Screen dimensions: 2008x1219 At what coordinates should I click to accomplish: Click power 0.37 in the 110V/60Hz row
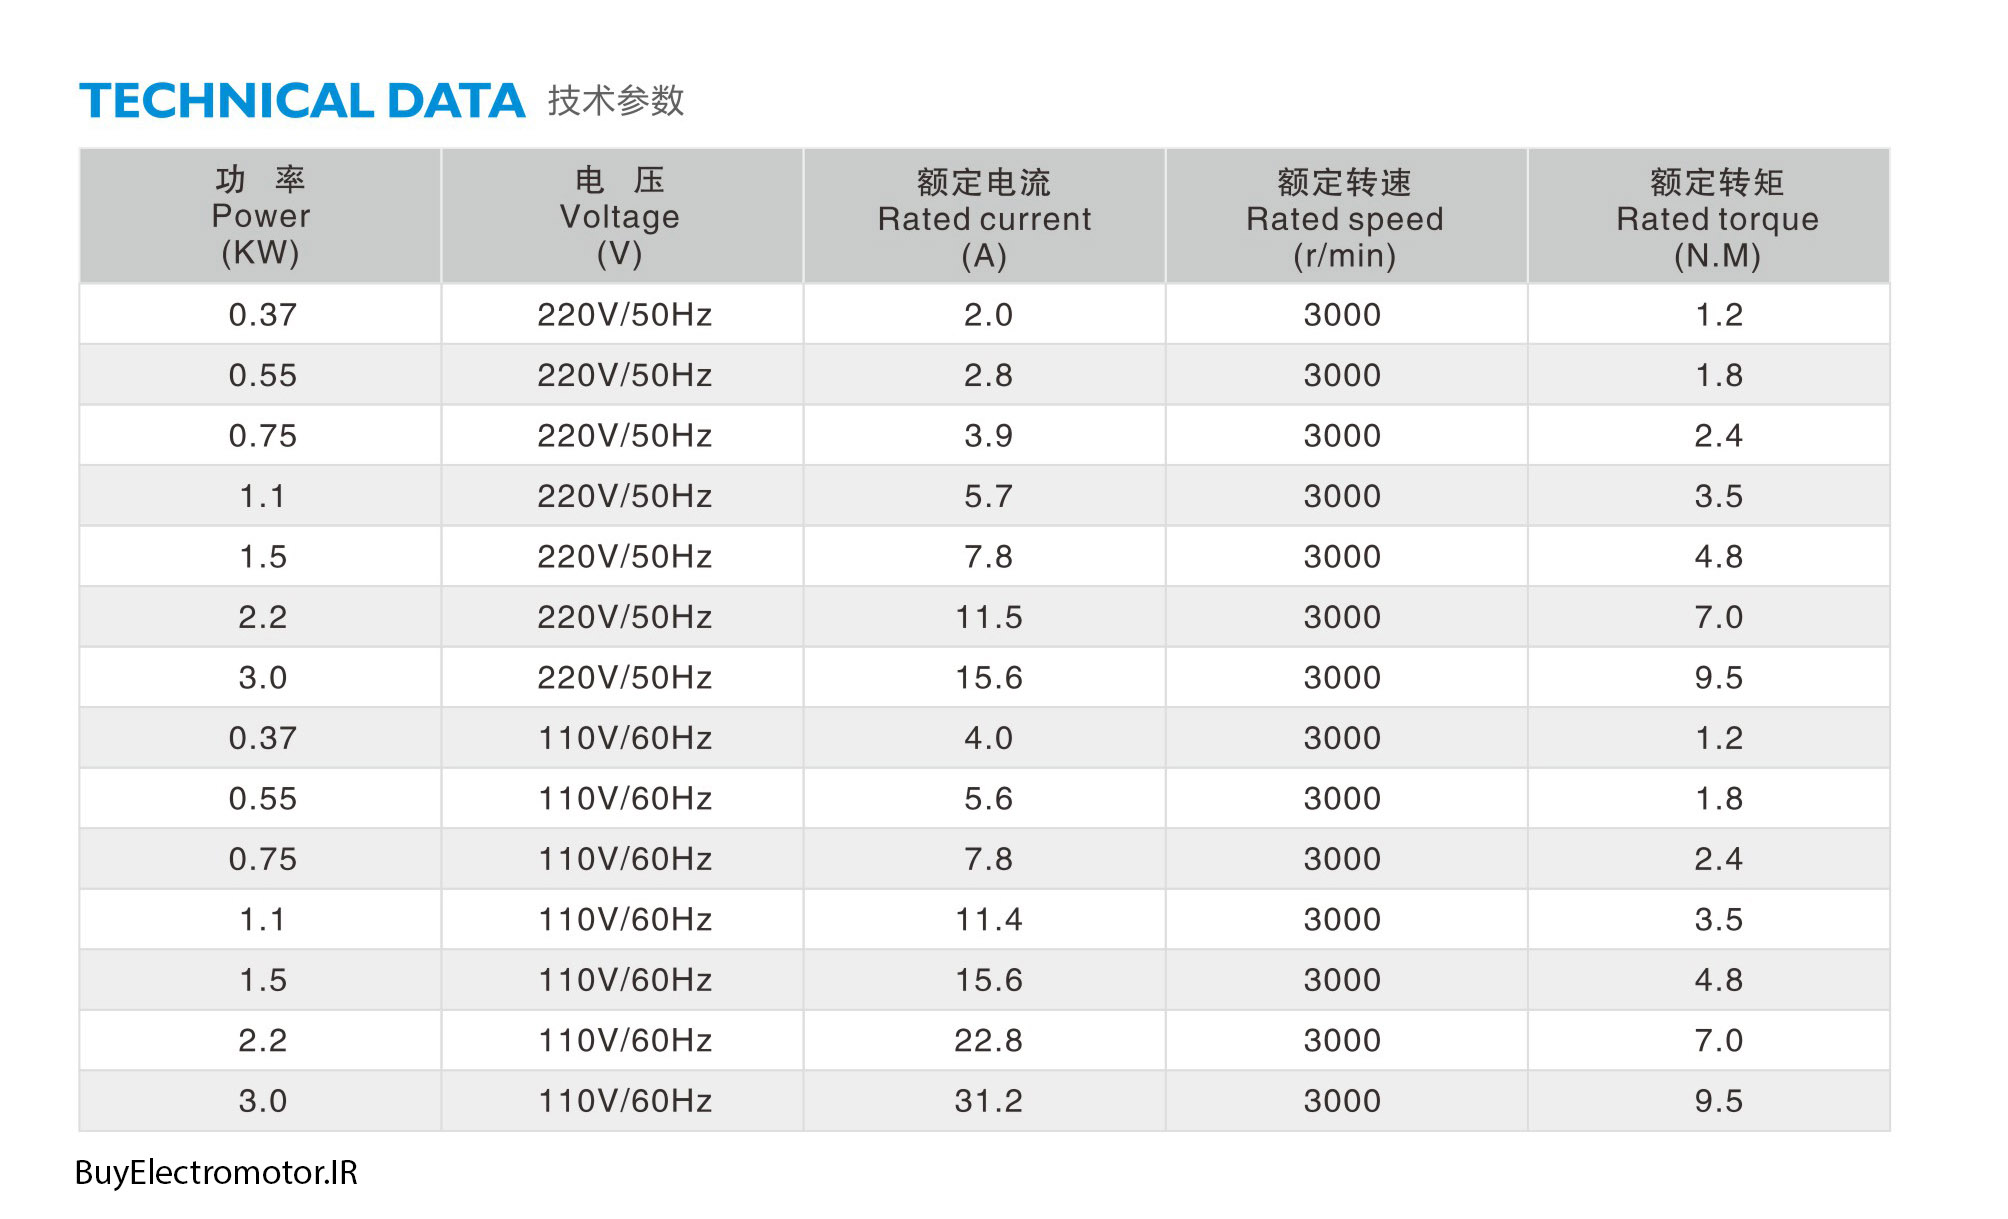pyautogui.click(x=262, y=738)
